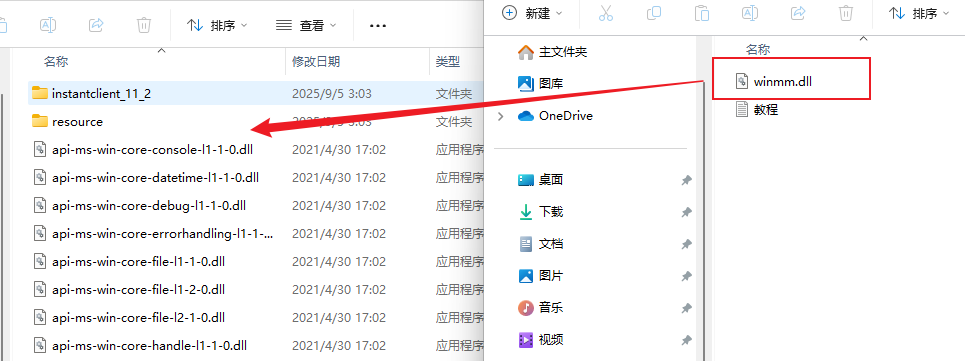Select api-ms-win-core-datetime-l1-1-0.dll
This screenshot has height=361, width=965.
156,178
